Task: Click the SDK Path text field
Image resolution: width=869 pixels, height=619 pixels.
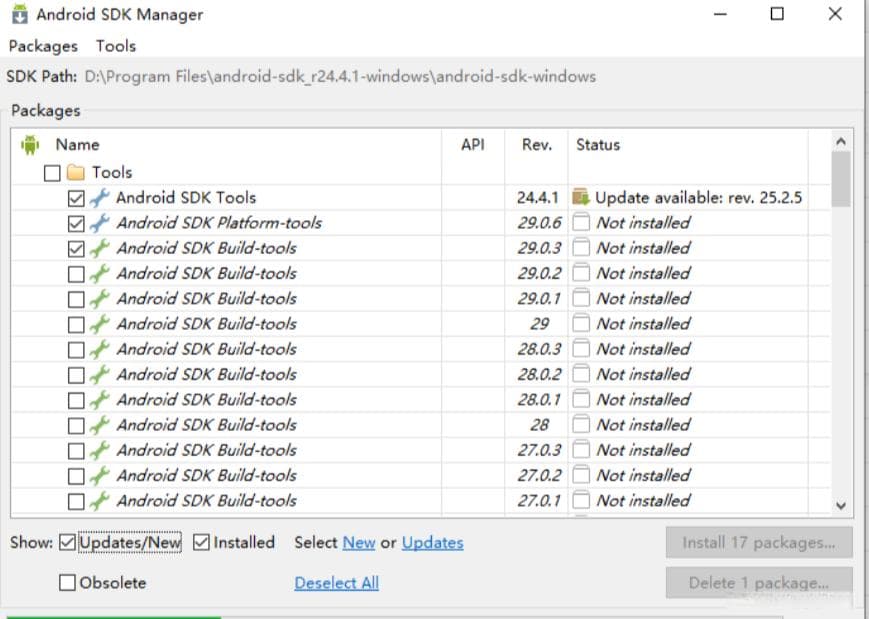Action: click(x=340, y=76)
